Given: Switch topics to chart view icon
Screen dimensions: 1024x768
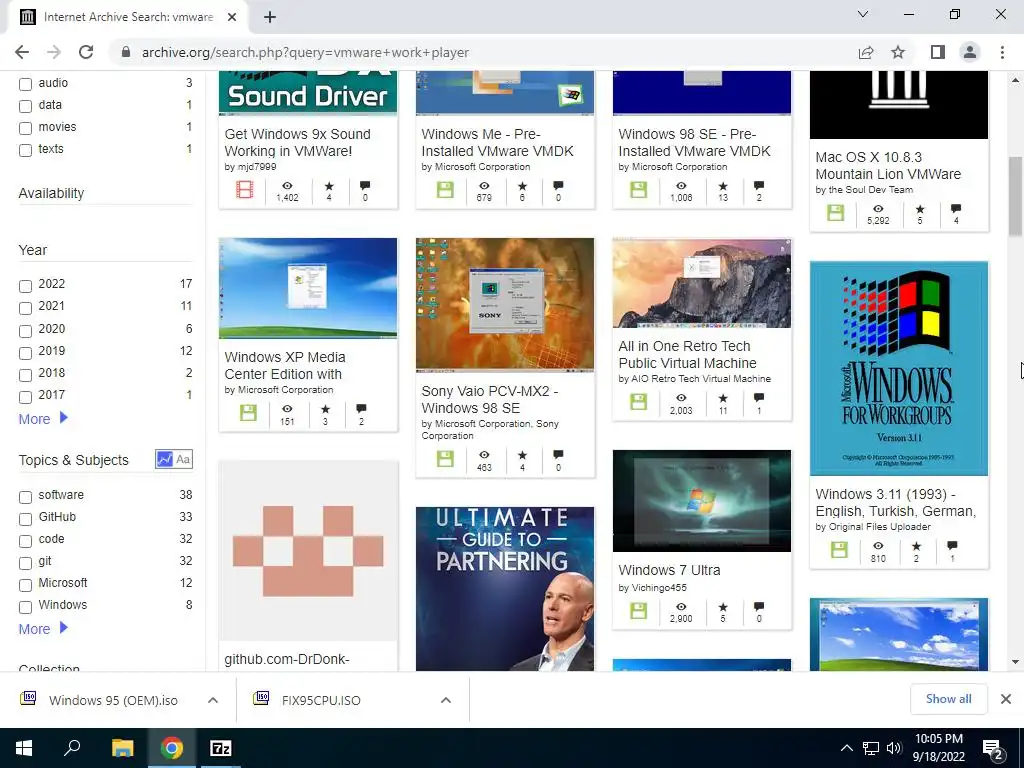Looking at the screenshot, I should click(164, 459).
